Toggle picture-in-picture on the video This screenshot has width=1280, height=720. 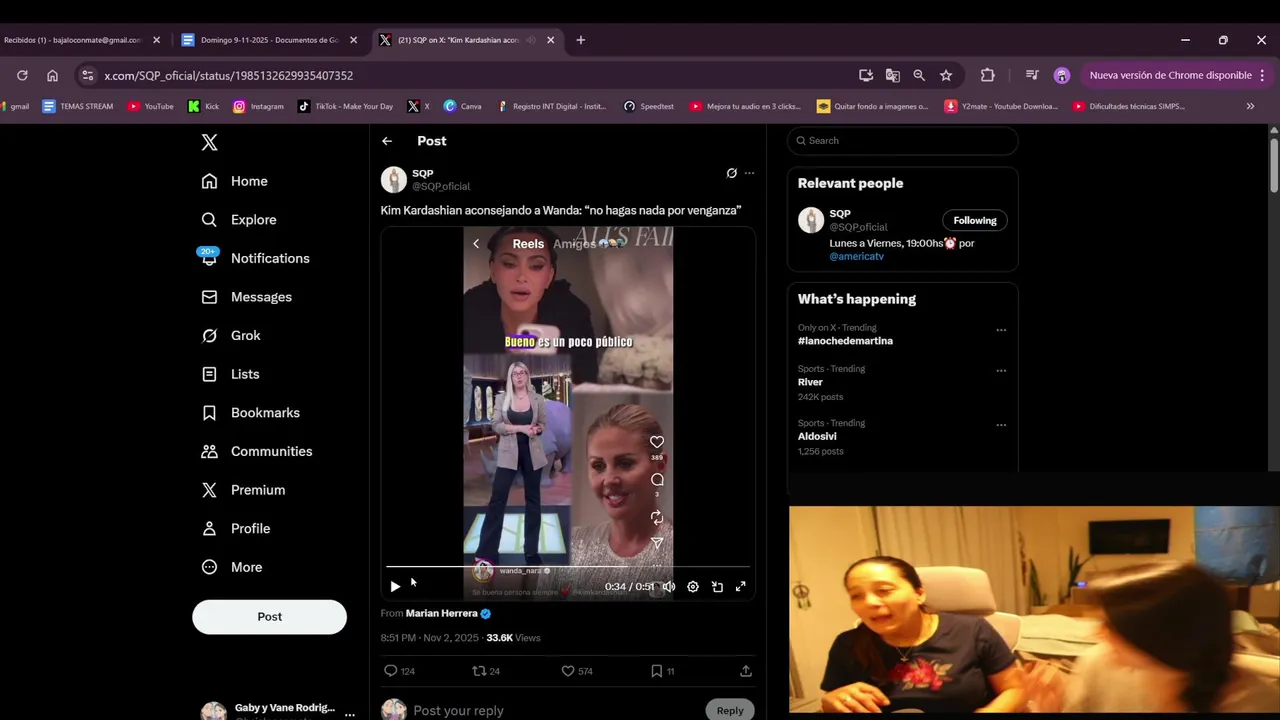click(717, 587)
